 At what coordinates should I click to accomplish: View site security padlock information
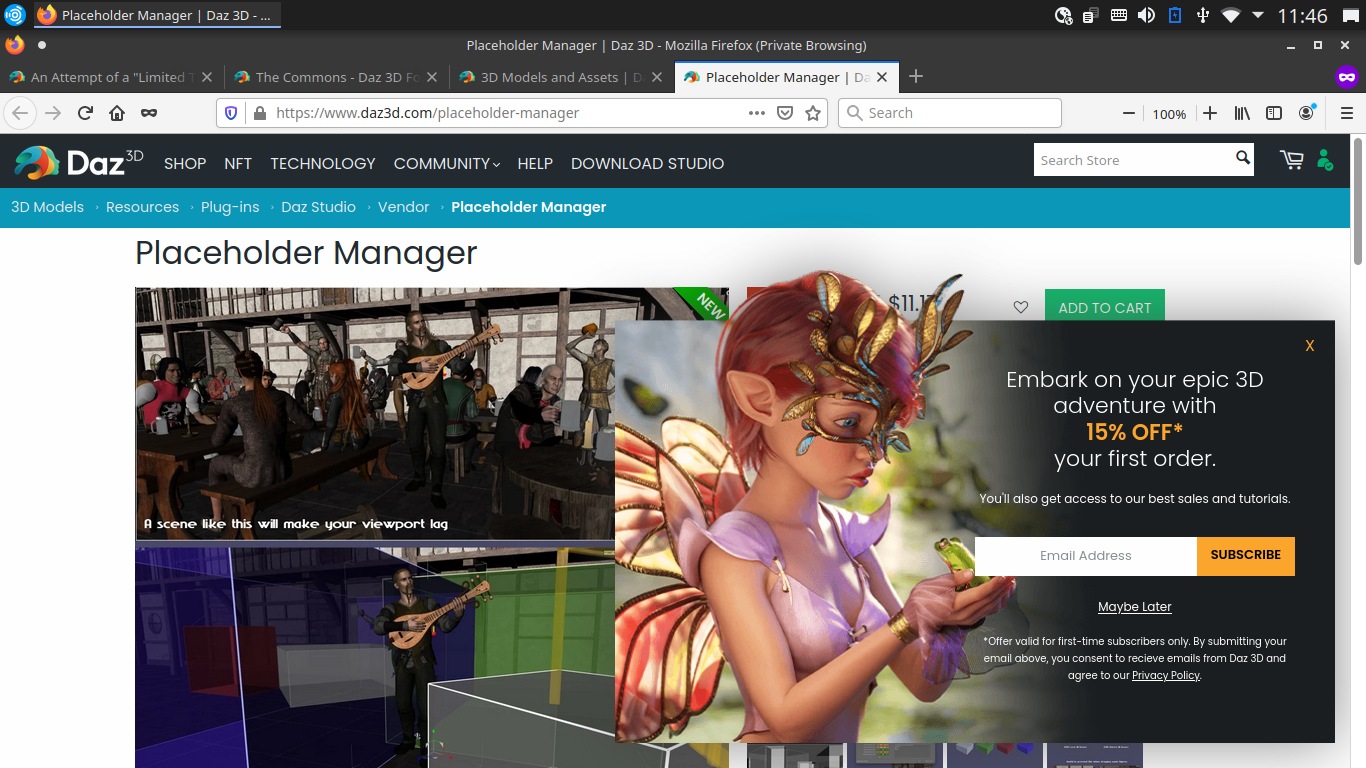pyautogui.click(x=259, y=113)
